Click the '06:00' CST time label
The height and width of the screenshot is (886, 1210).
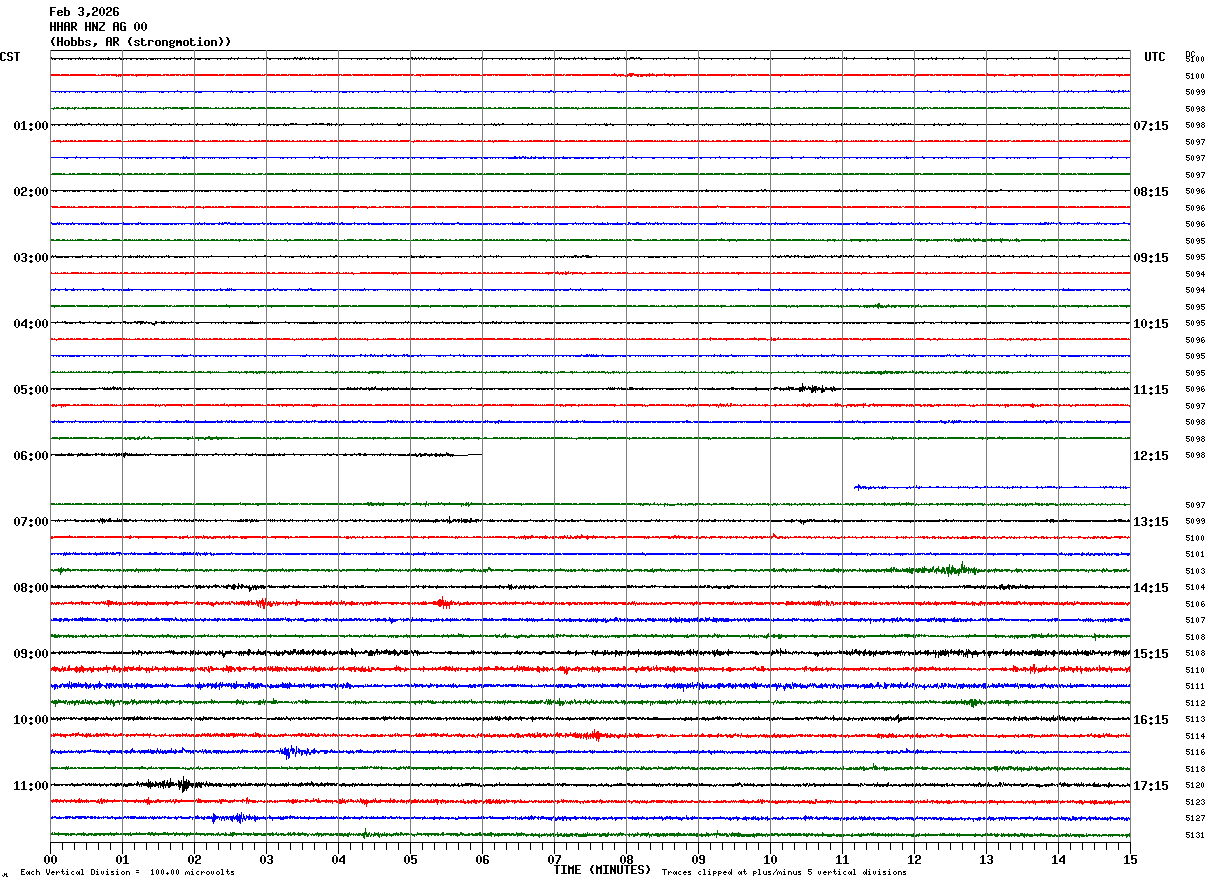31,456
